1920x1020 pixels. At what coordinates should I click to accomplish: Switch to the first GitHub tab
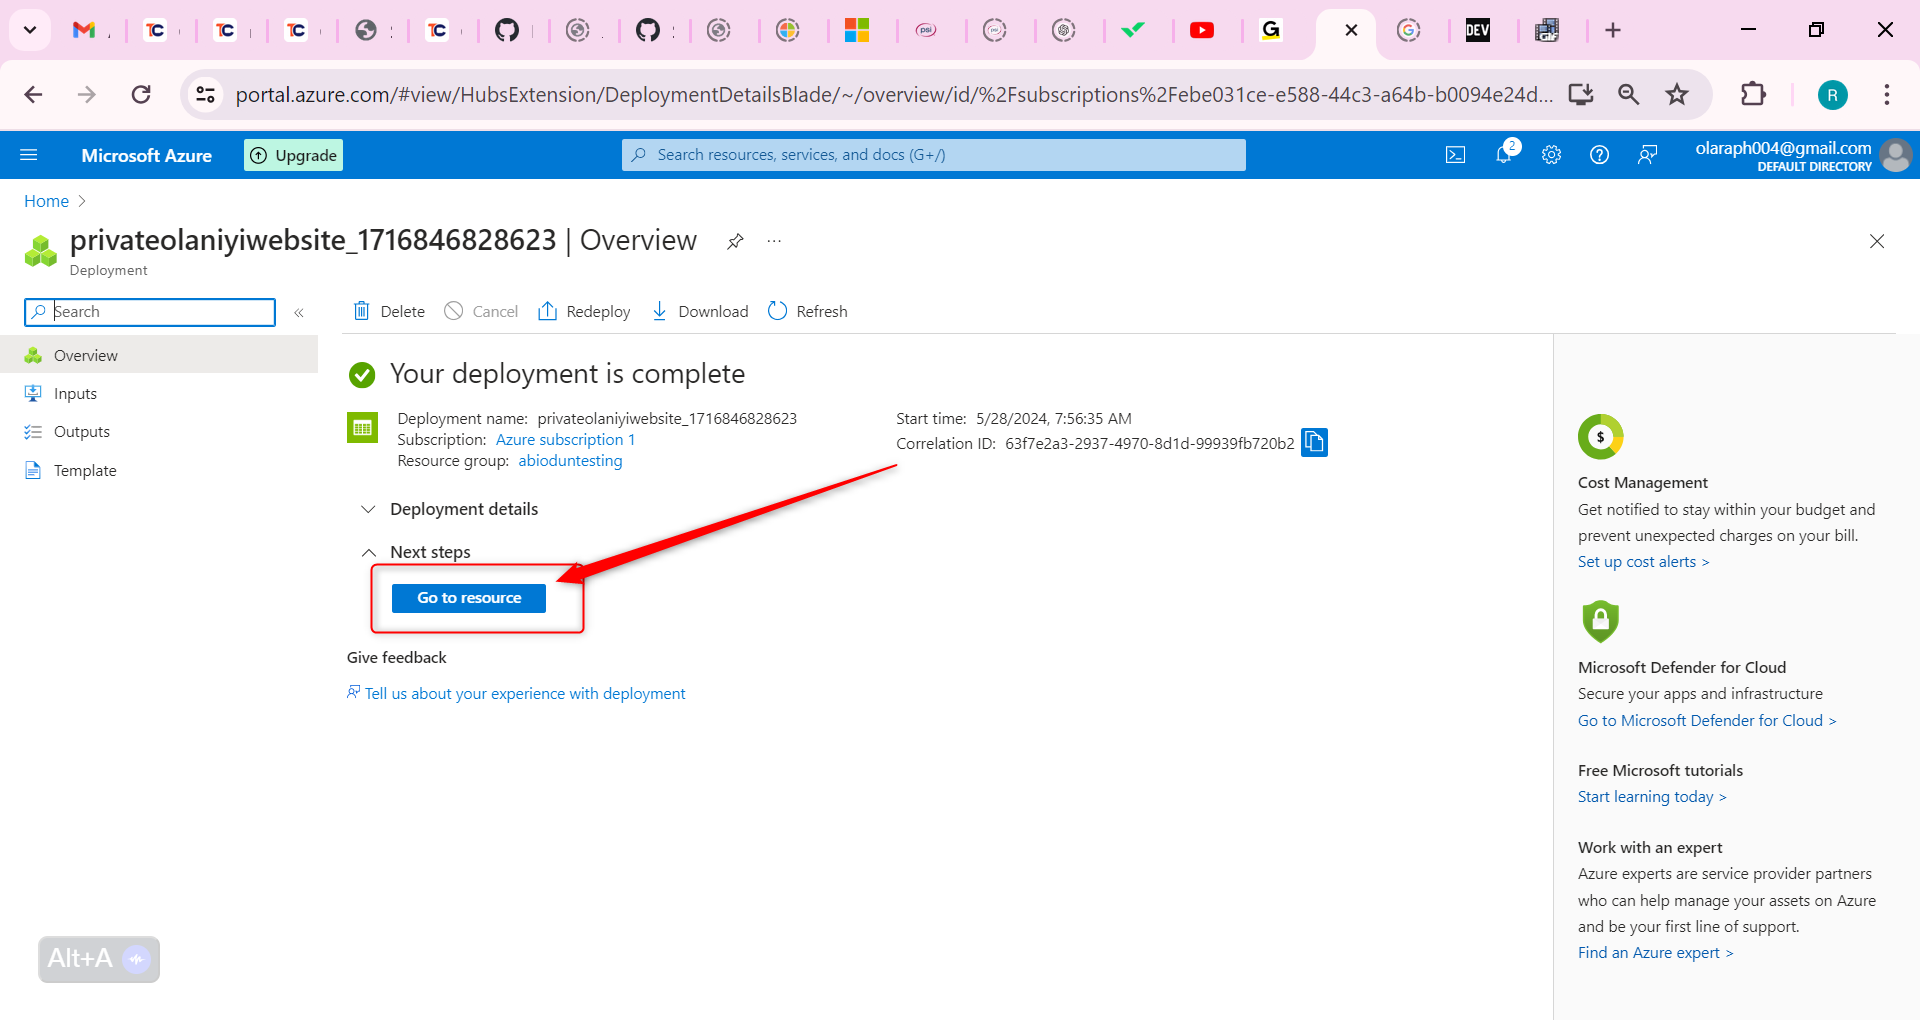[x=507, y=30]
